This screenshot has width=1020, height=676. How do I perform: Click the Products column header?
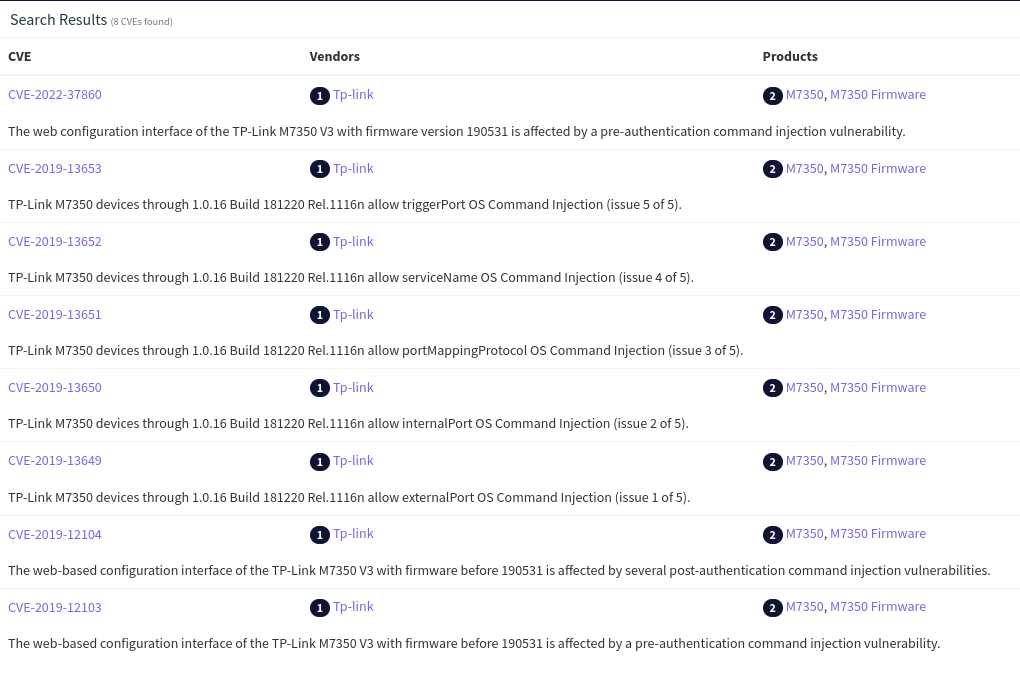click(x=790, y=56)
